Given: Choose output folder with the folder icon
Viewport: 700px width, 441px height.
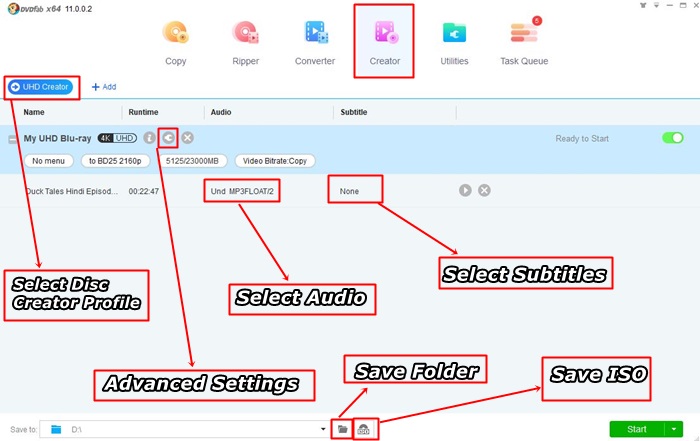Looking at the screenshot, I should click(342, 429).
